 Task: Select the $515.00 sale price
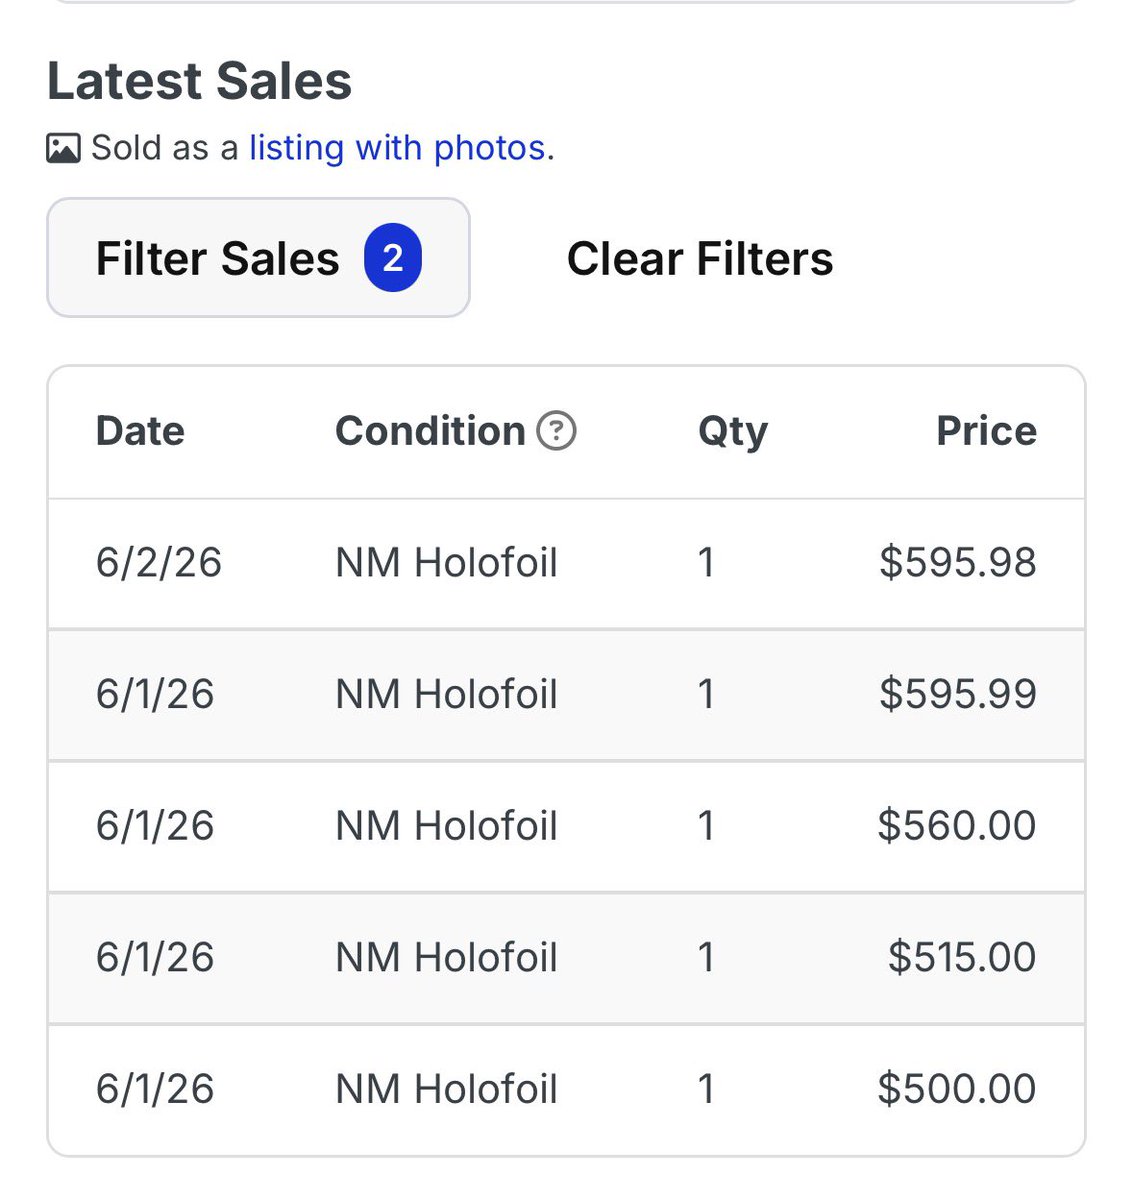962,957
